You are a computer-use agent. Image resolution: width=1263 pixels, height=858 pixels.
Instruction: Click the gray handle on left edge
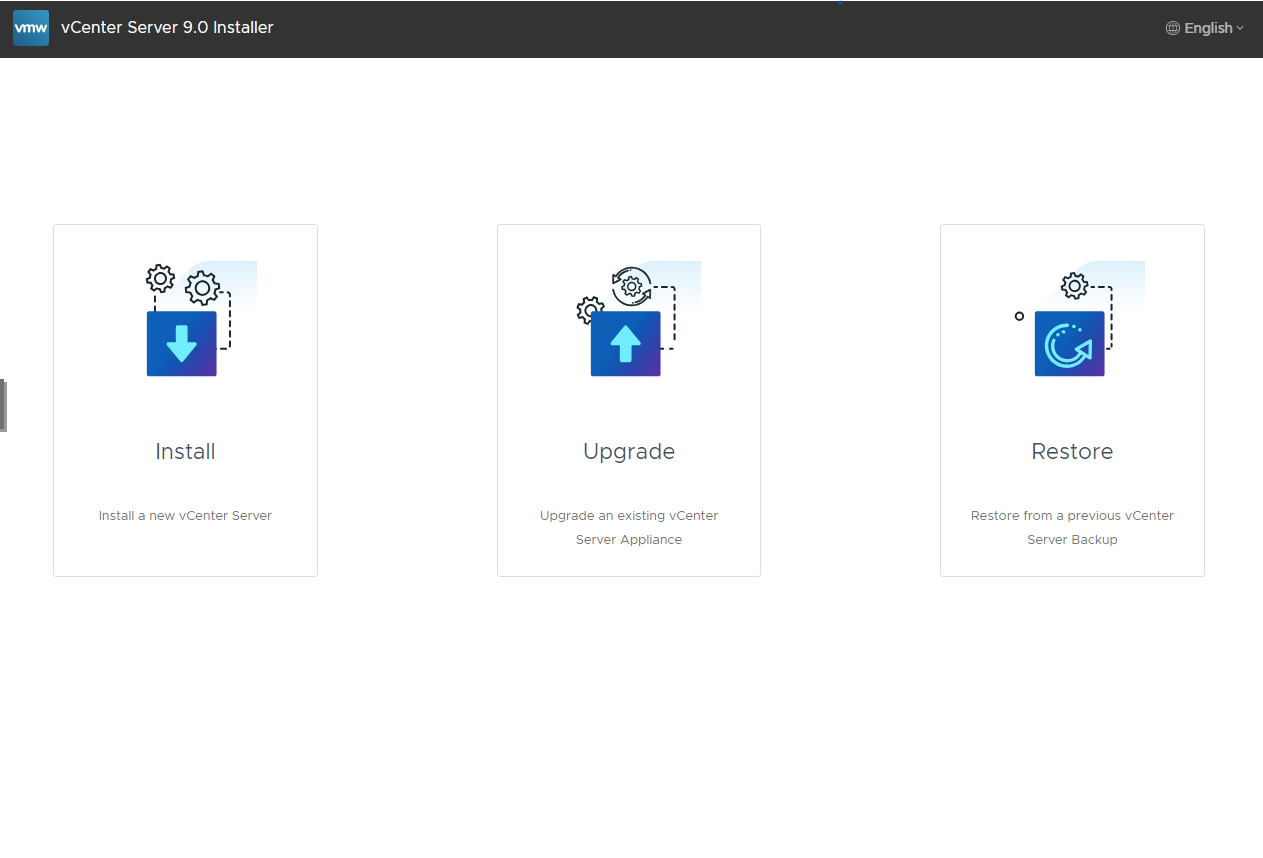[3, 405]
